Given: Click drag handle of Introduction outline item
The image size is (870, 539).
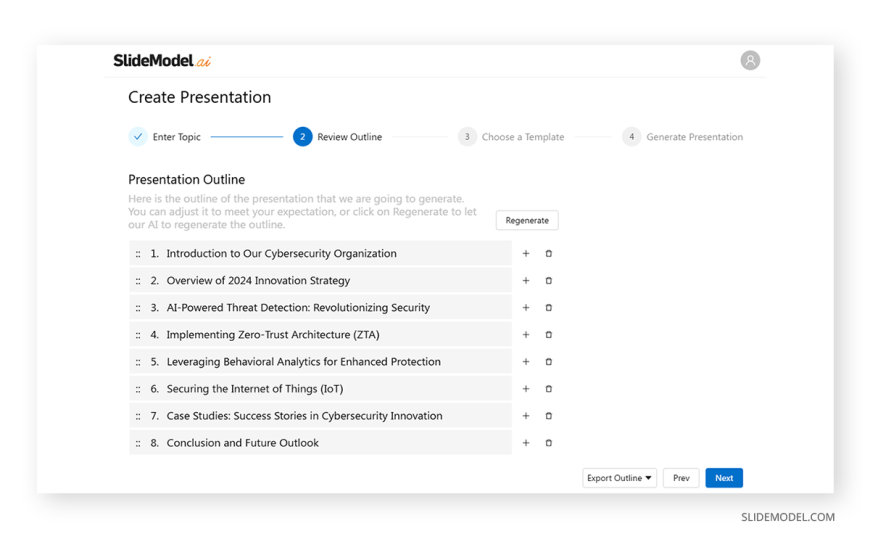Looking at the screenshot, I should [138, 254].
